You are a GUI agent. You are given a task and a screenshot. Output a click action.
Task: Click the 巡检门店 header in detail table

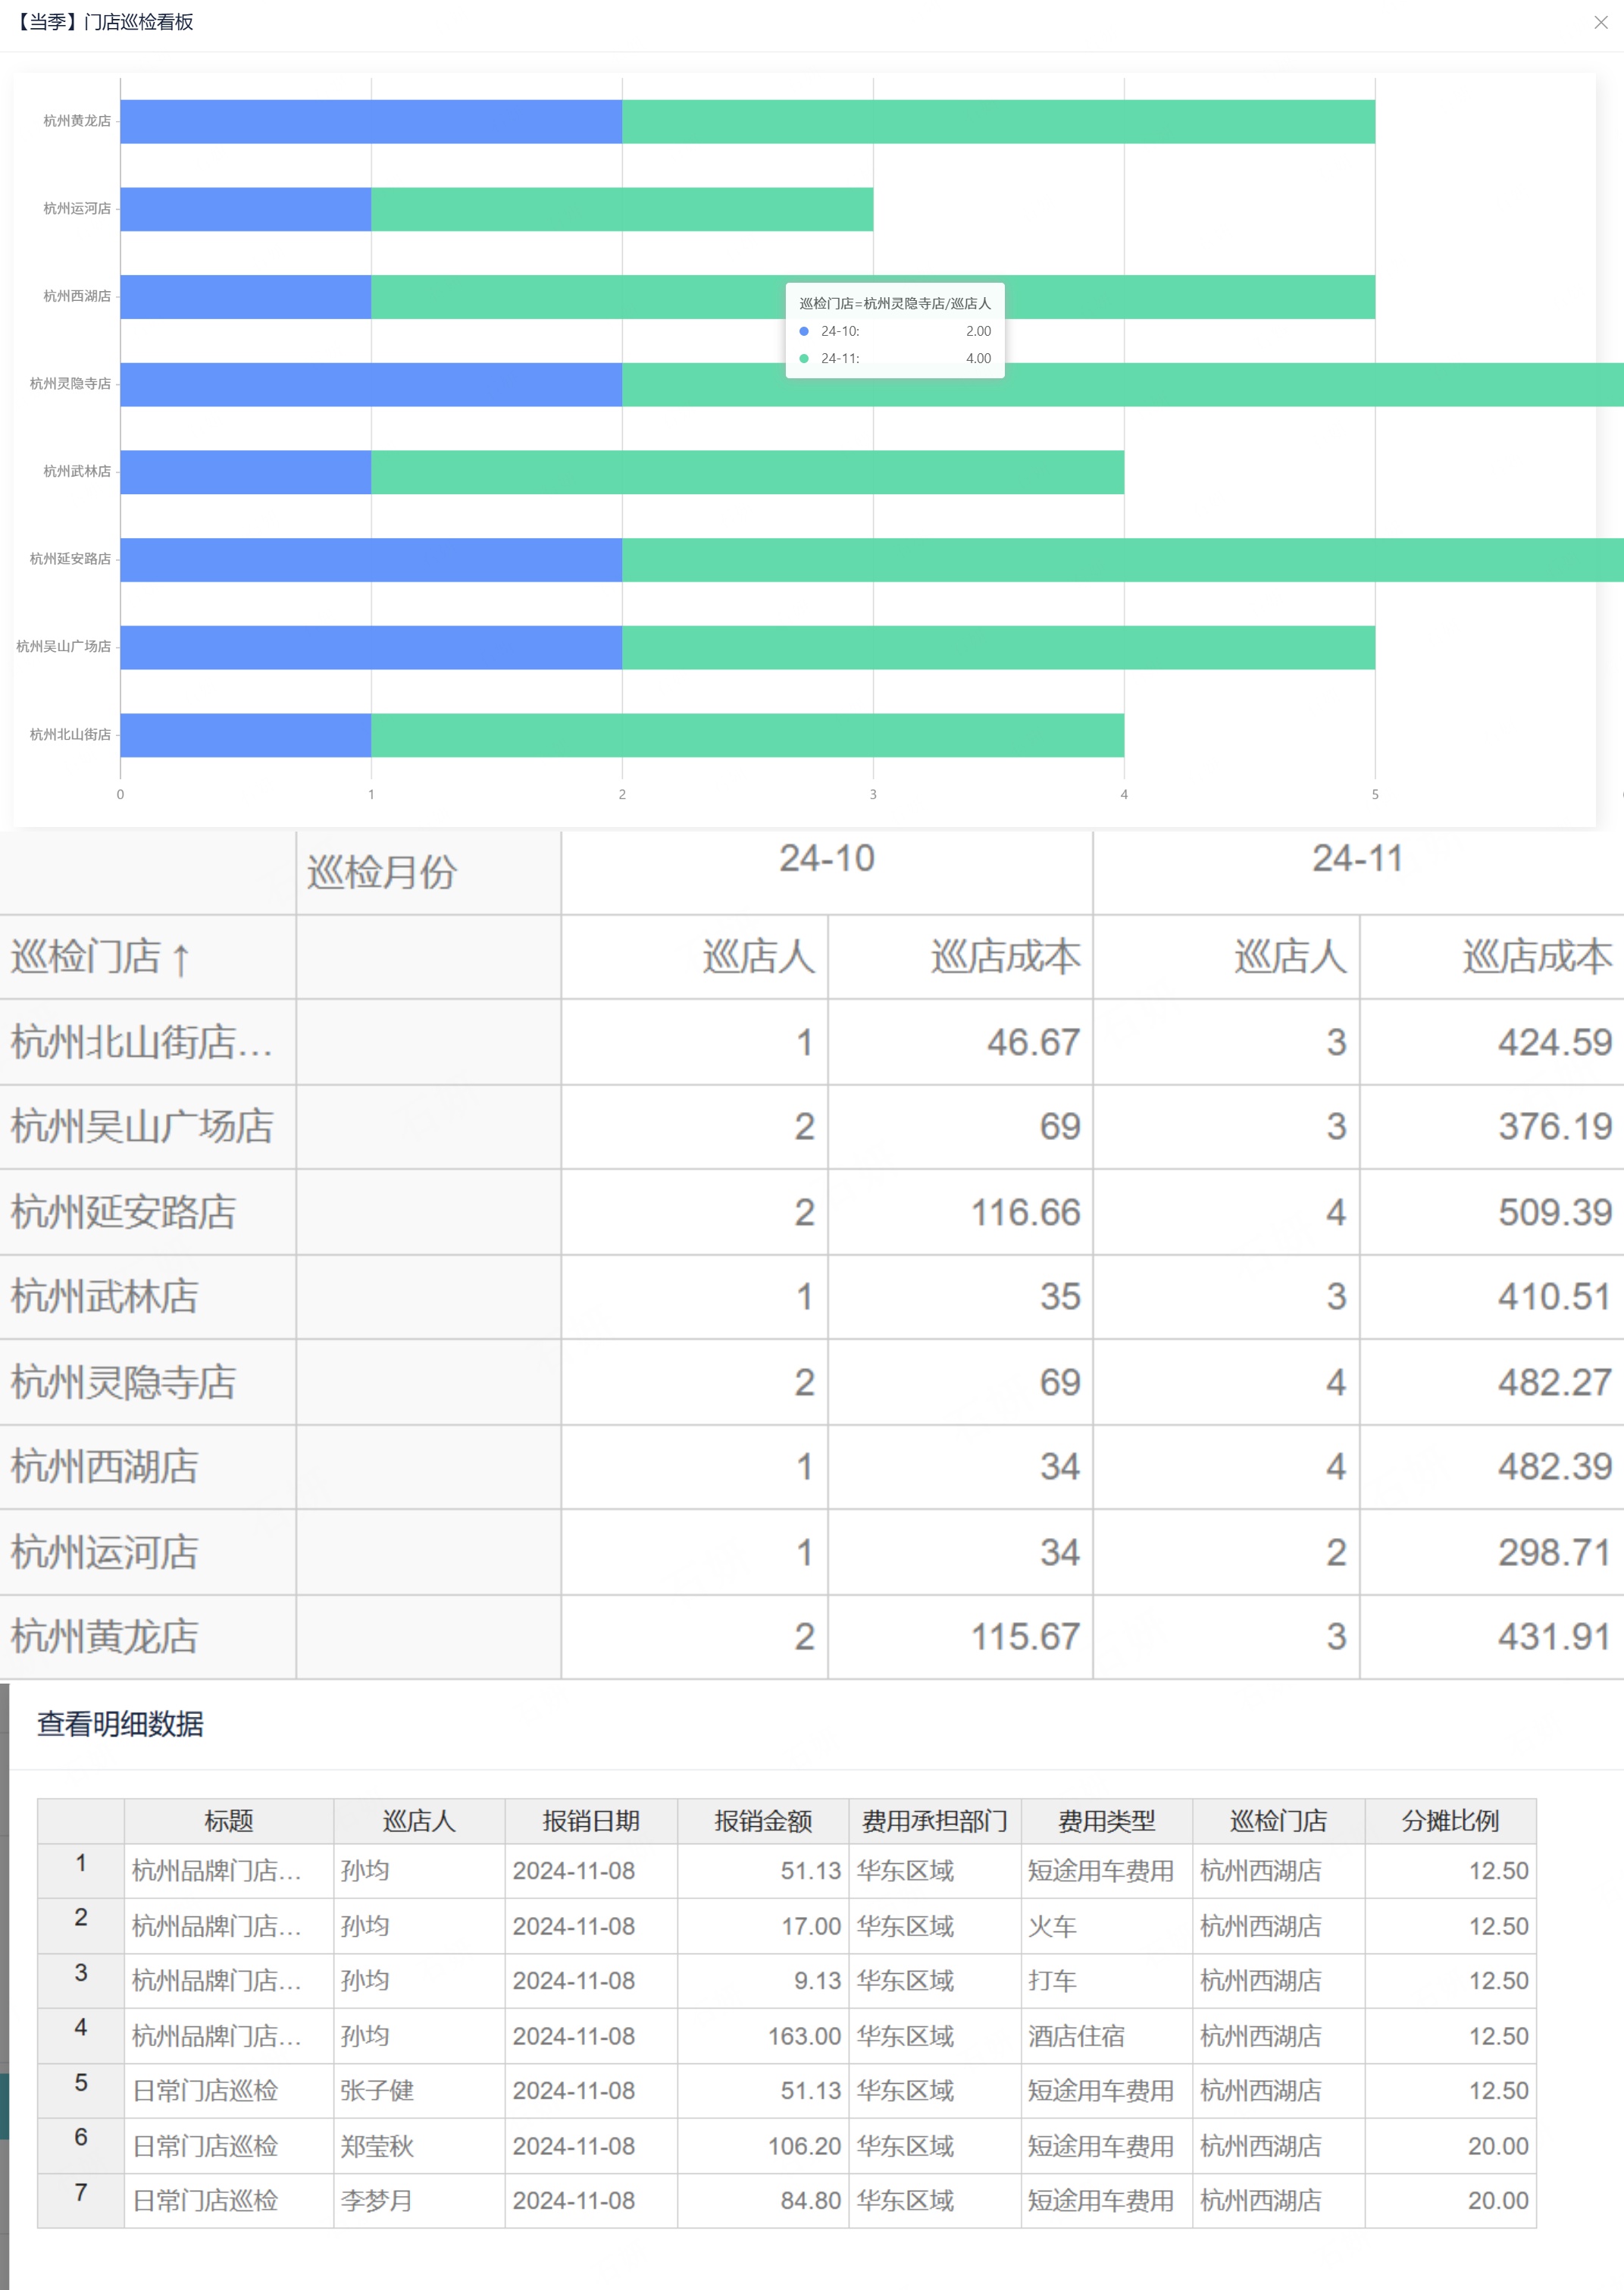1278,1821
